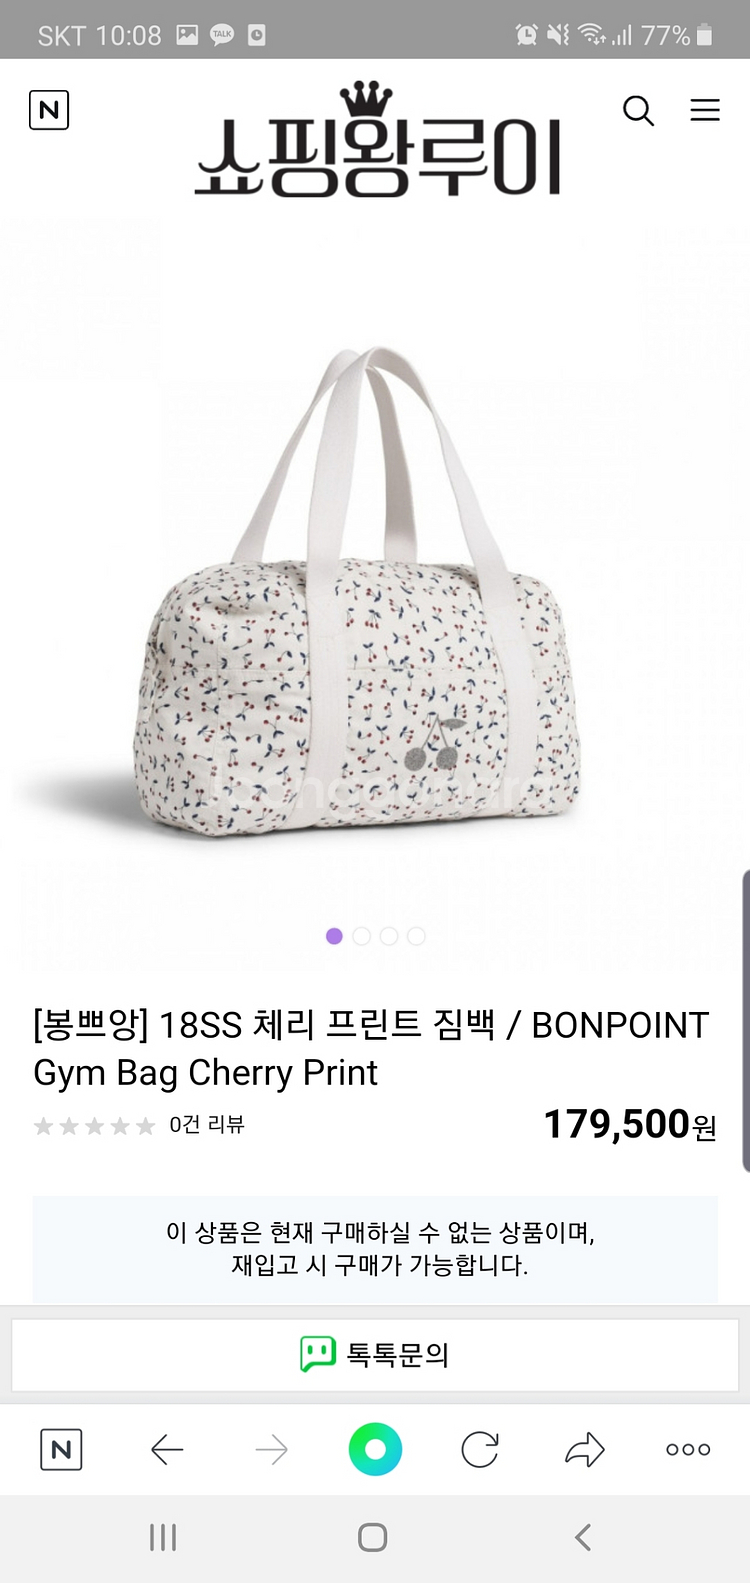Open the hamburger menu

705,110
